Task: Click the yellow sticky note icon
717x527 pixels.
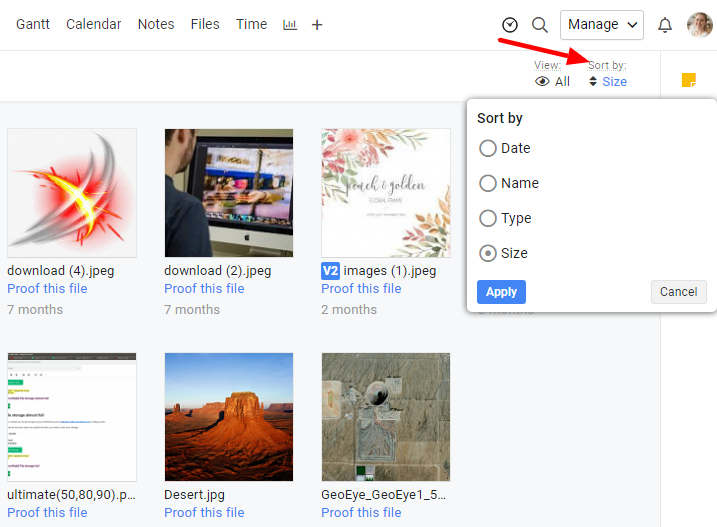Action: pyautogui.click(x=689, y=80)
